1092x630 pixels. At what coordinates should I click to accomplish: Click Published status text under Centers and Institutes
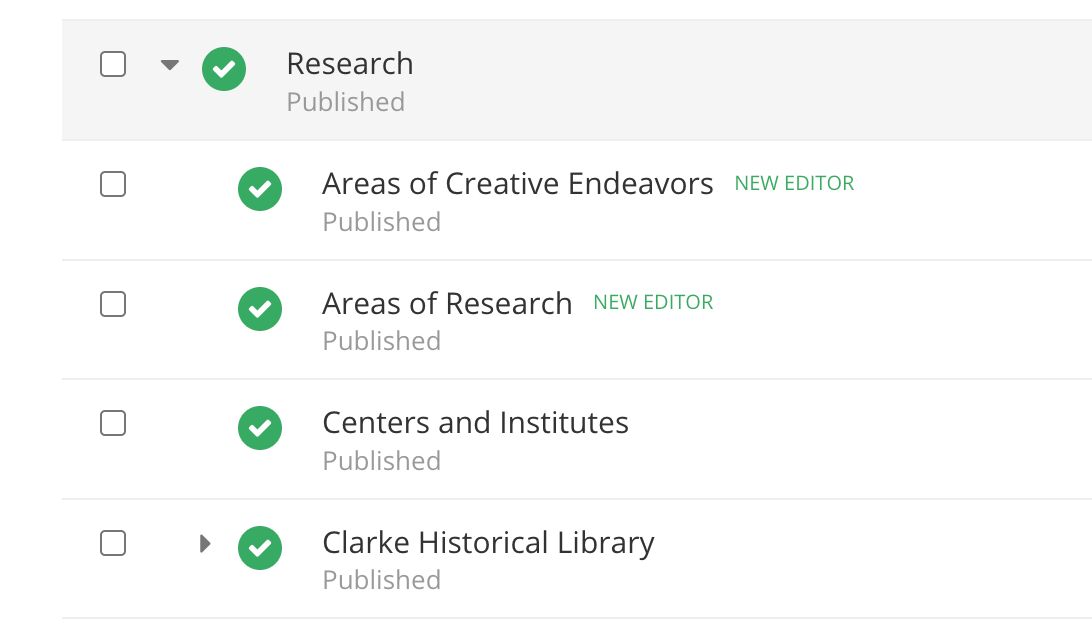381,461
